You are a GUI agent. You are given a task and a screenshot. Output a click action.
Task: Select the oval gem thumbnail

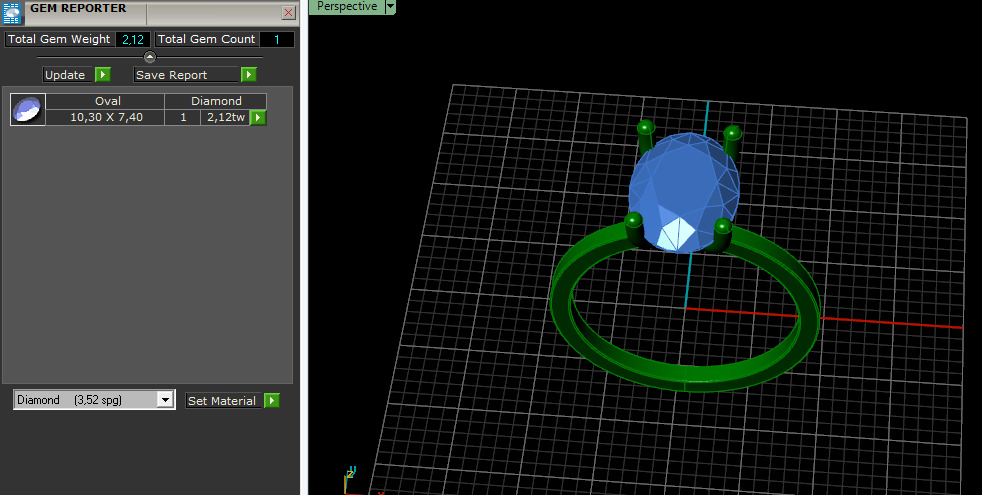click(28, 110)
